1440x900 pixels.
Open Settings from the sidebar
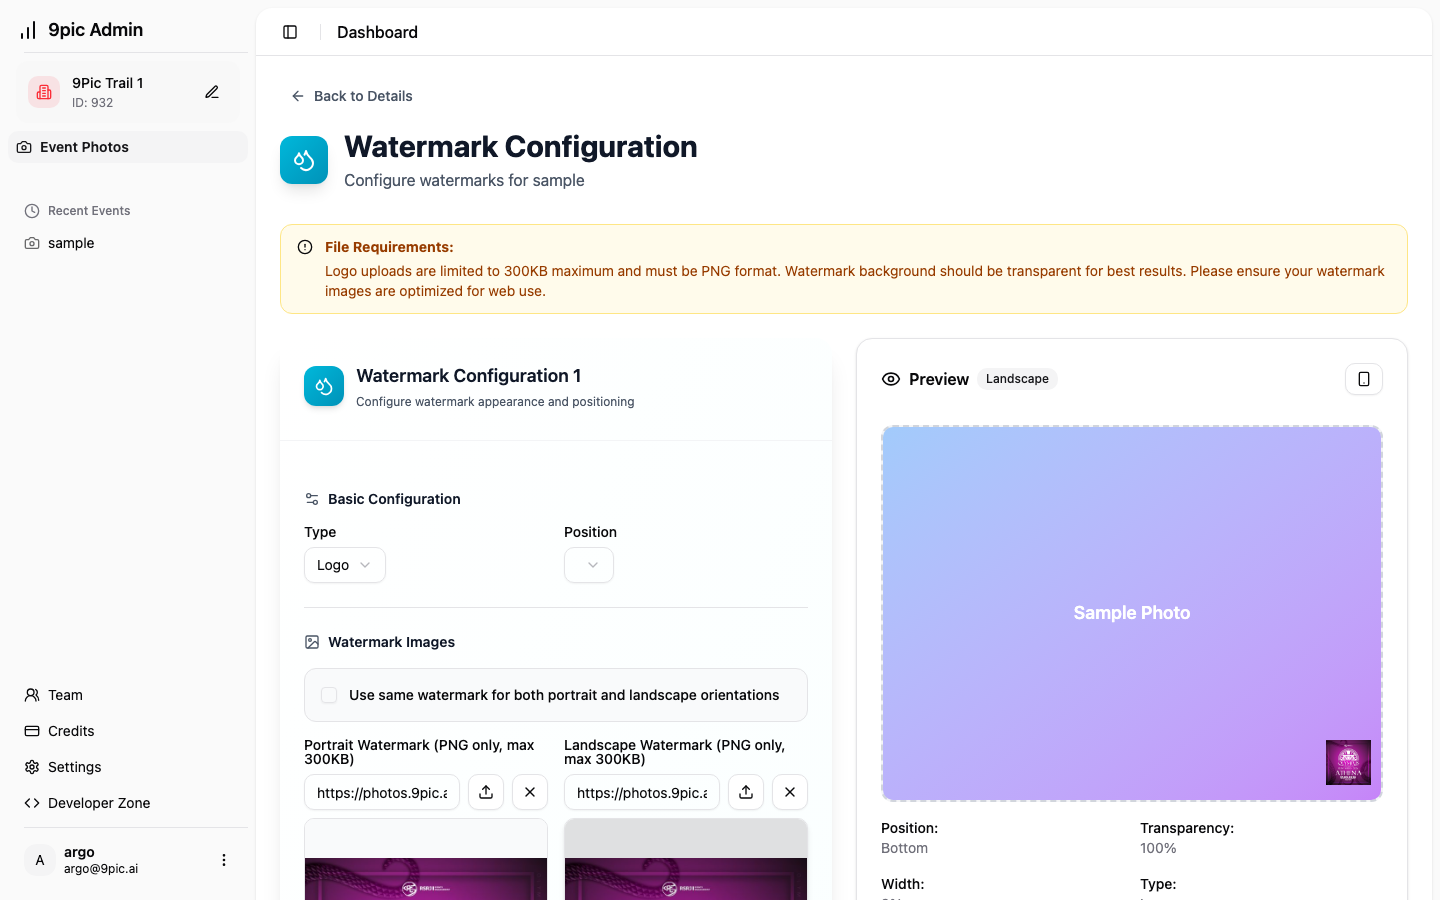pos(74,767)
